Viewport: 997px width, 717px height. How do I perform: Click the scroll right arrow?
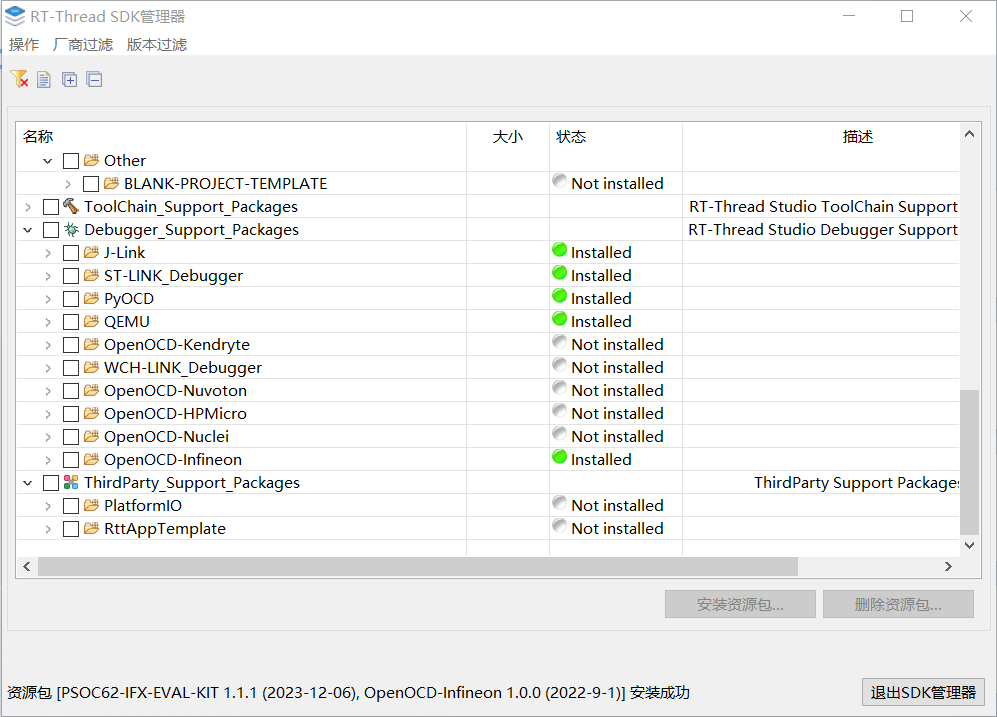click(948, 566)
